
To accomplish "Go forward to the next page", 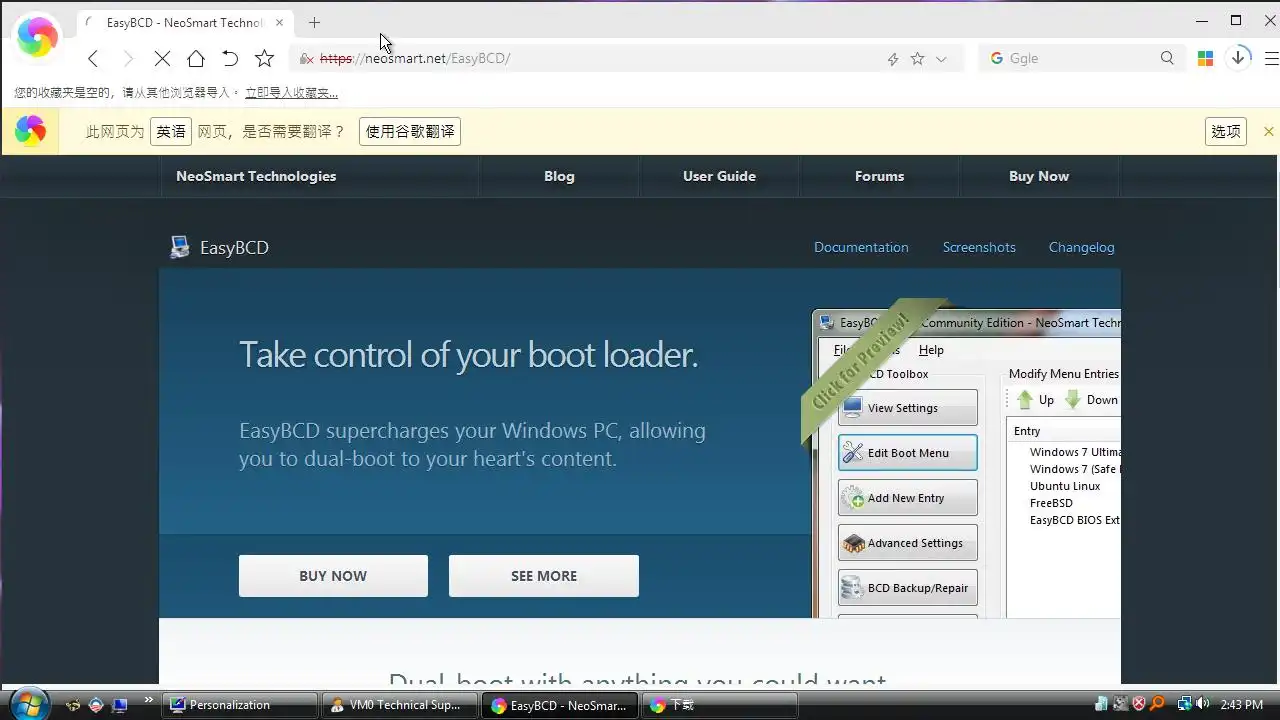I will (128, 59).
